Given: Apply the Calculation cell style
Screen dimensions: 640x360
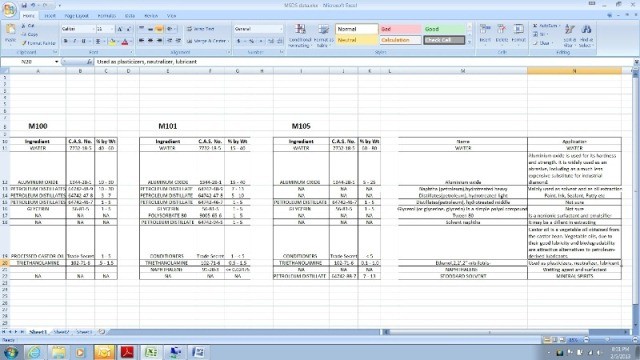Looking at the screenshot, I should coord(400,40).
